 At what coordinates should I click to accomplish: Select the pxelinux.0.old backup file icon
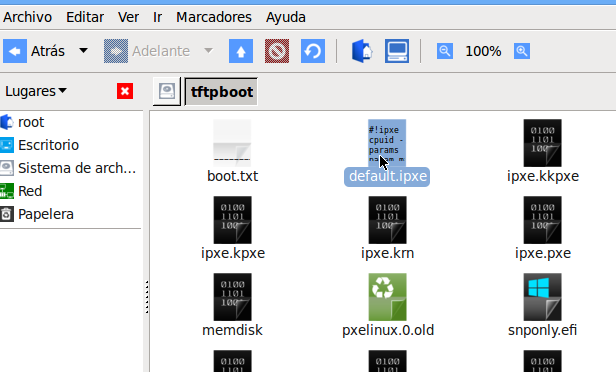coord(387,297)
